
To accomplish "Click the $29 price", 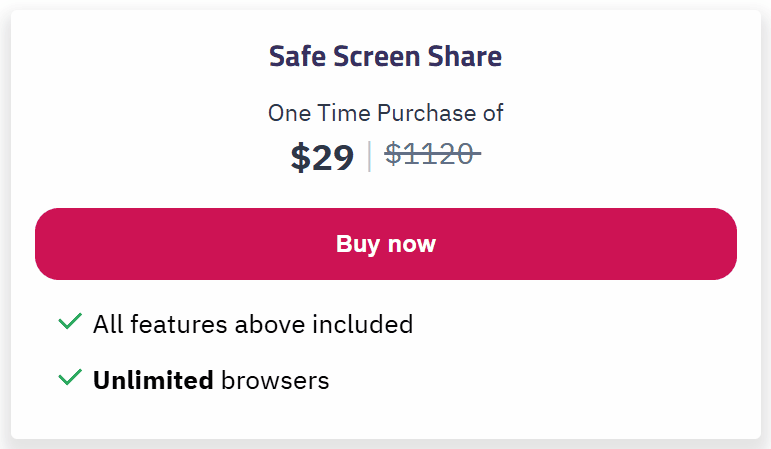I will tap(322, 157).
